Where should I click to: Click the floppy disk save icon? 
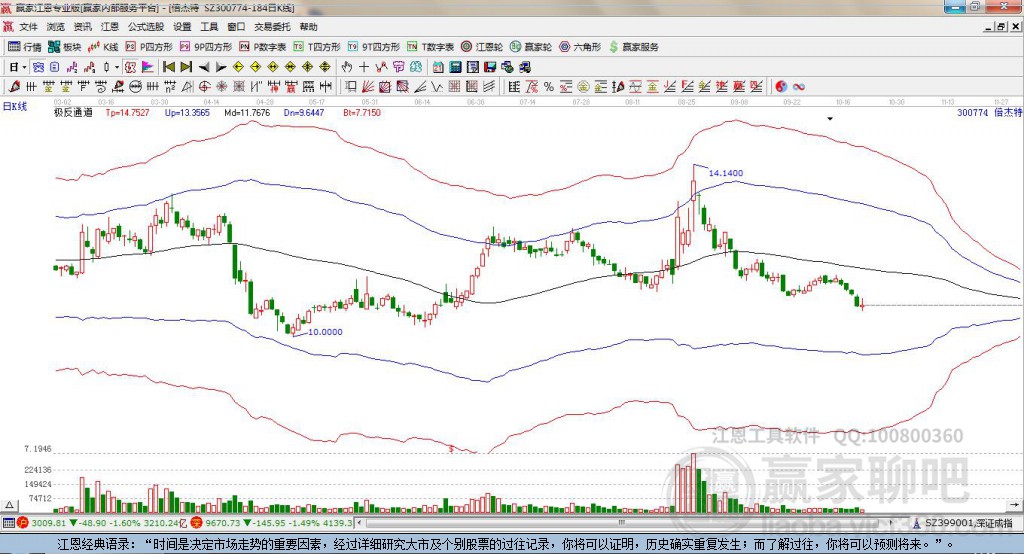point(490,67)
